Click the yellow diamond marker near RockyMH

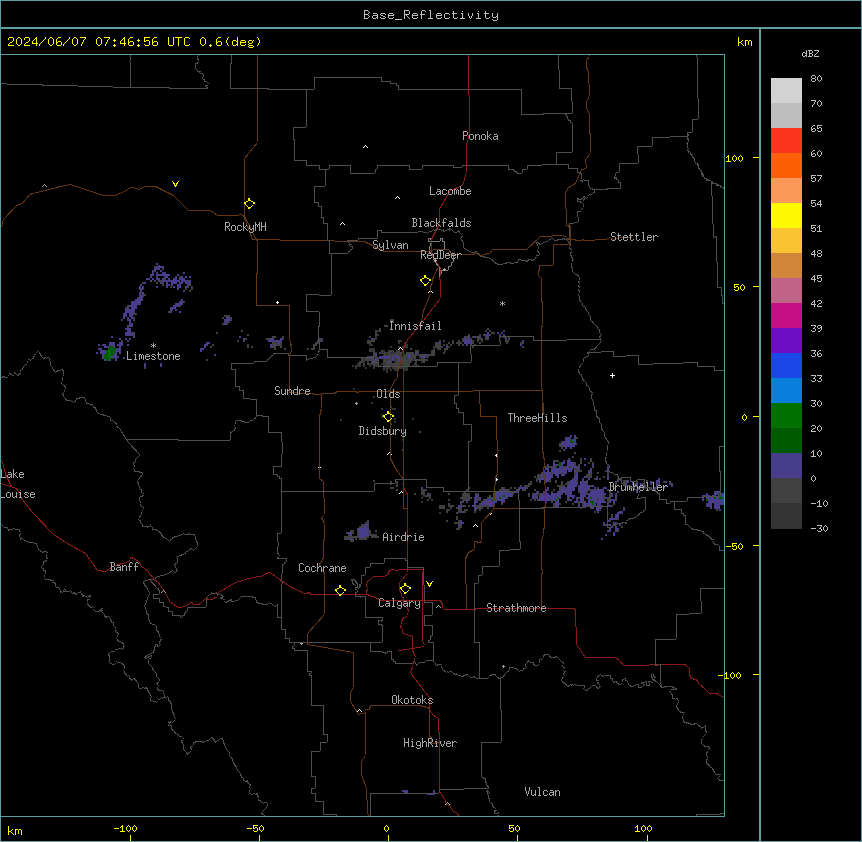point(250,204)
